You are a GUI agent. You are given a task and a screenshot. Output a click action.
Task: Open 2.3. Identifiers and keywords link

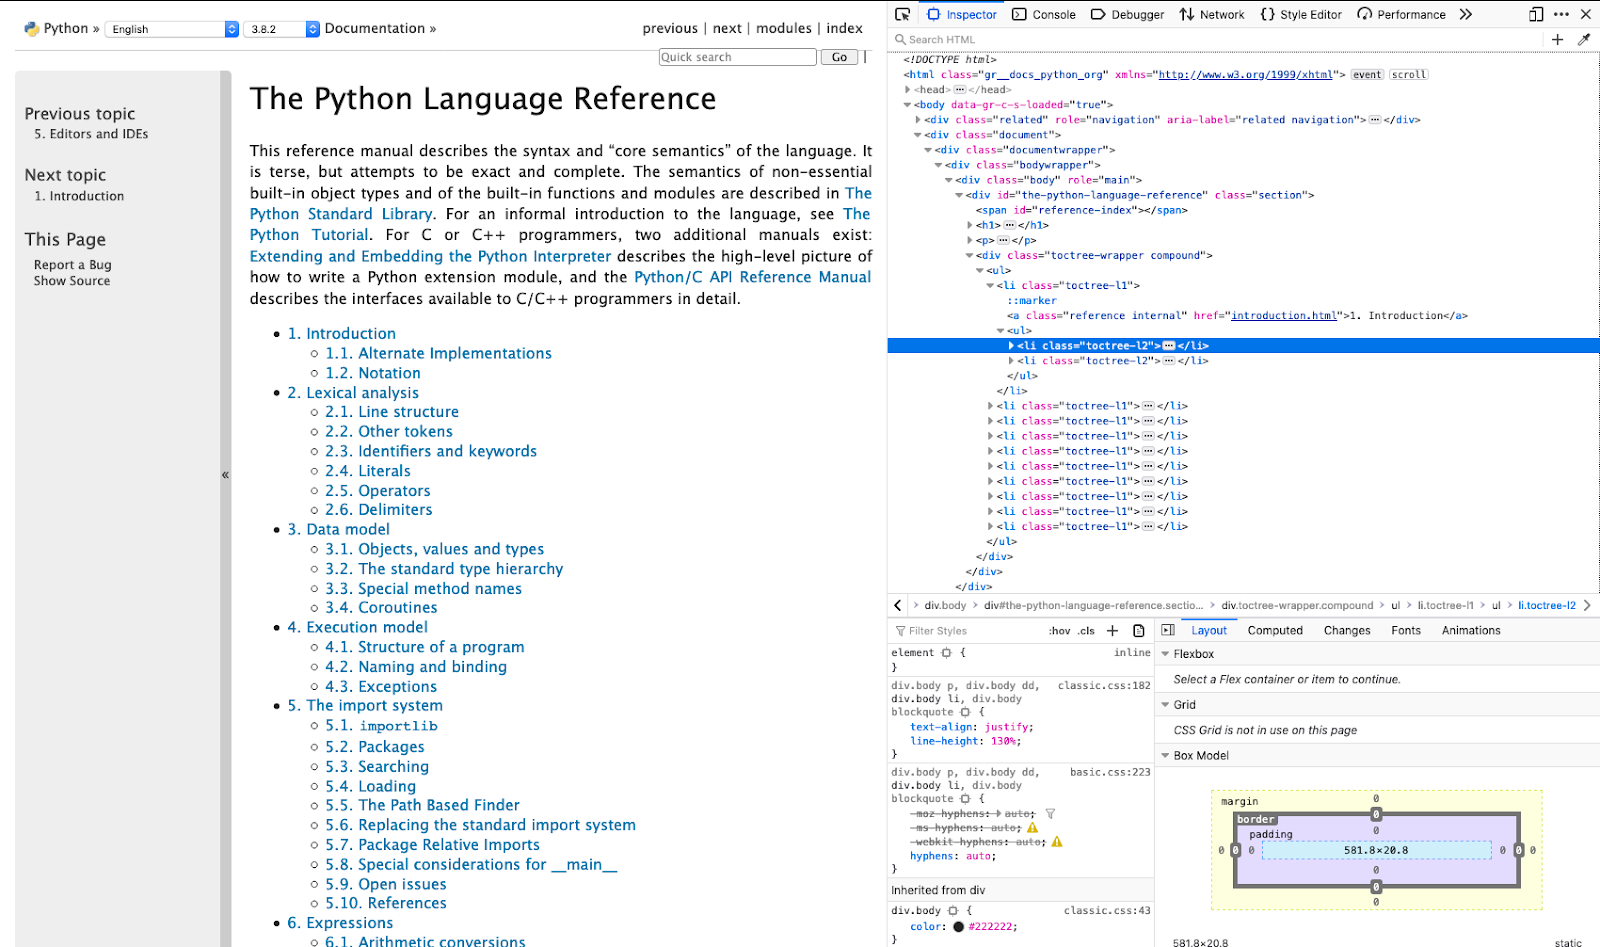[431, 451]
